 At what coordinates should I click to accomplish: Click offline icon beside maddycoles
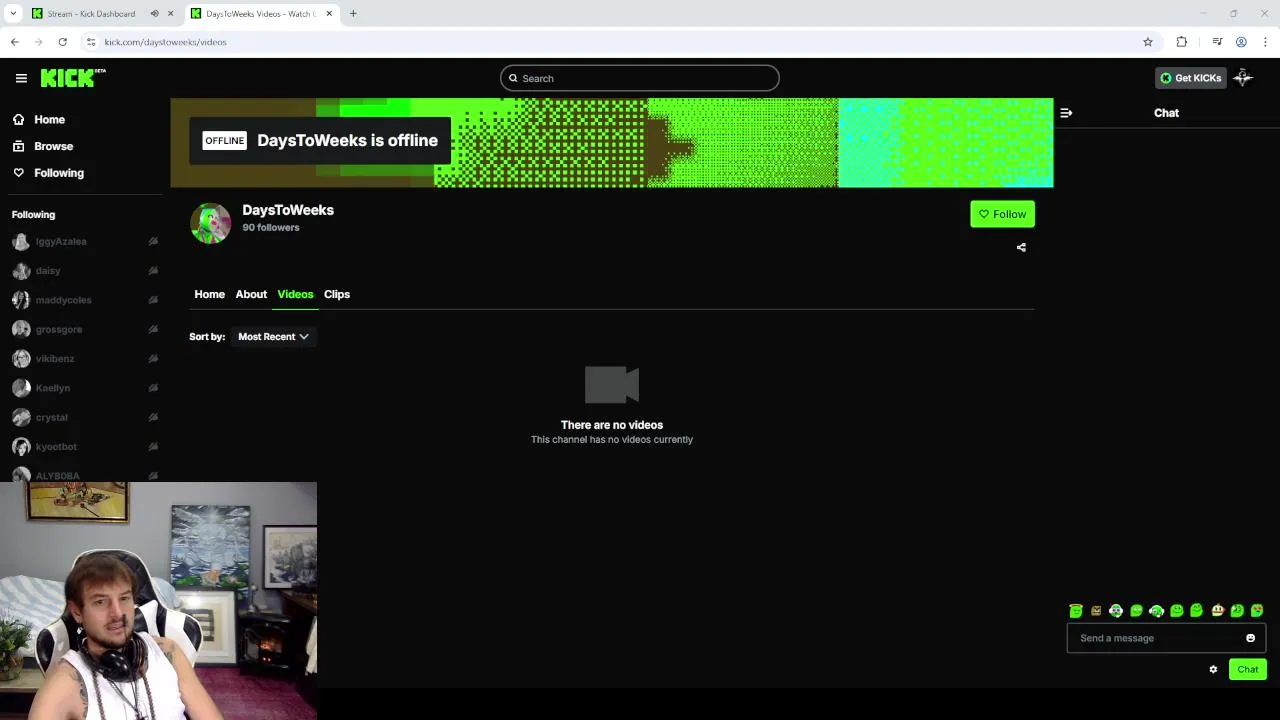(x=153, y=300)
